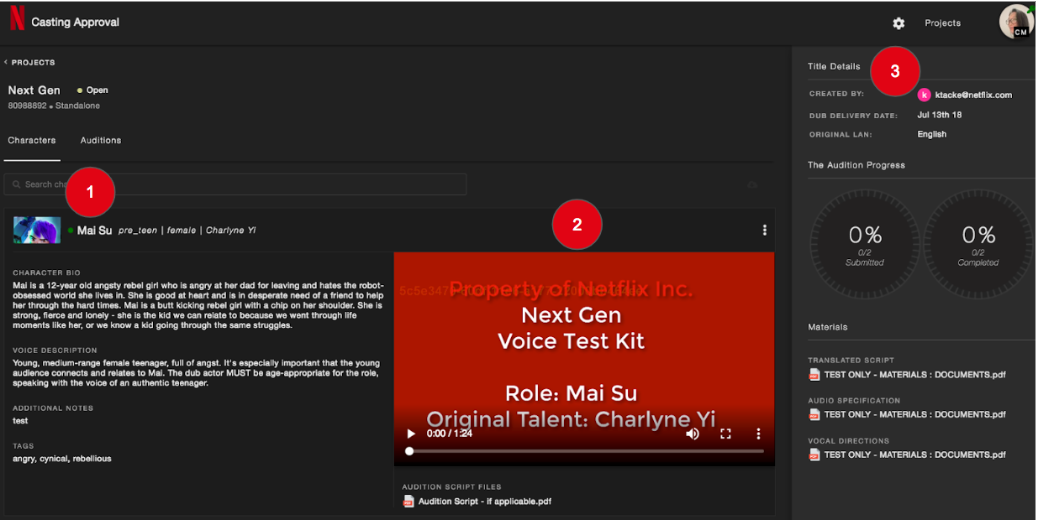Click the Mai Su character name
Image resolution: width=1037 pixels, height=520 pixels.
95,230
